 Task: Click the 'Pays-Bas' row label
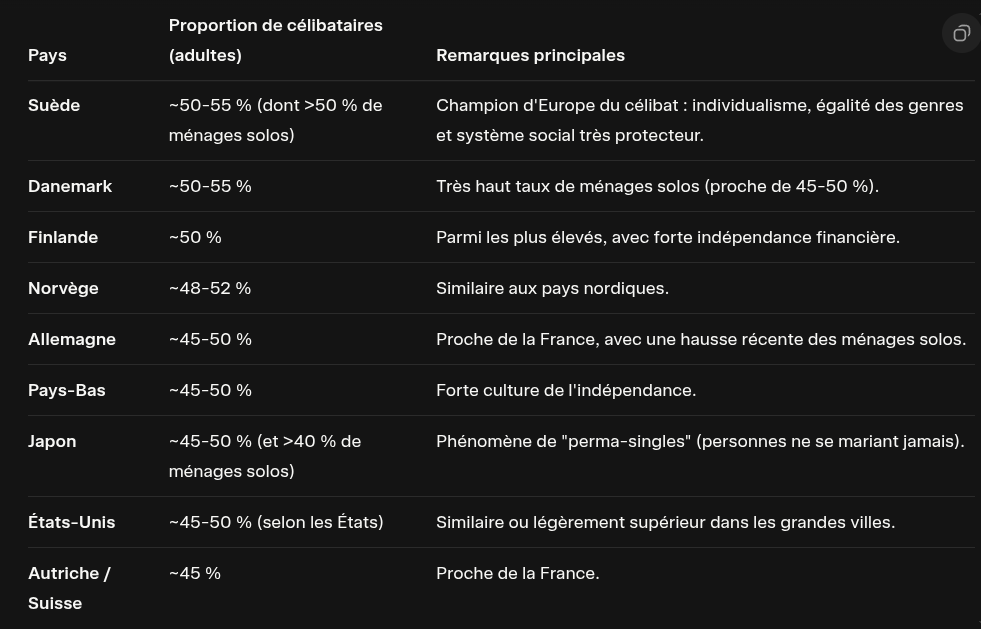click(67, 390)
